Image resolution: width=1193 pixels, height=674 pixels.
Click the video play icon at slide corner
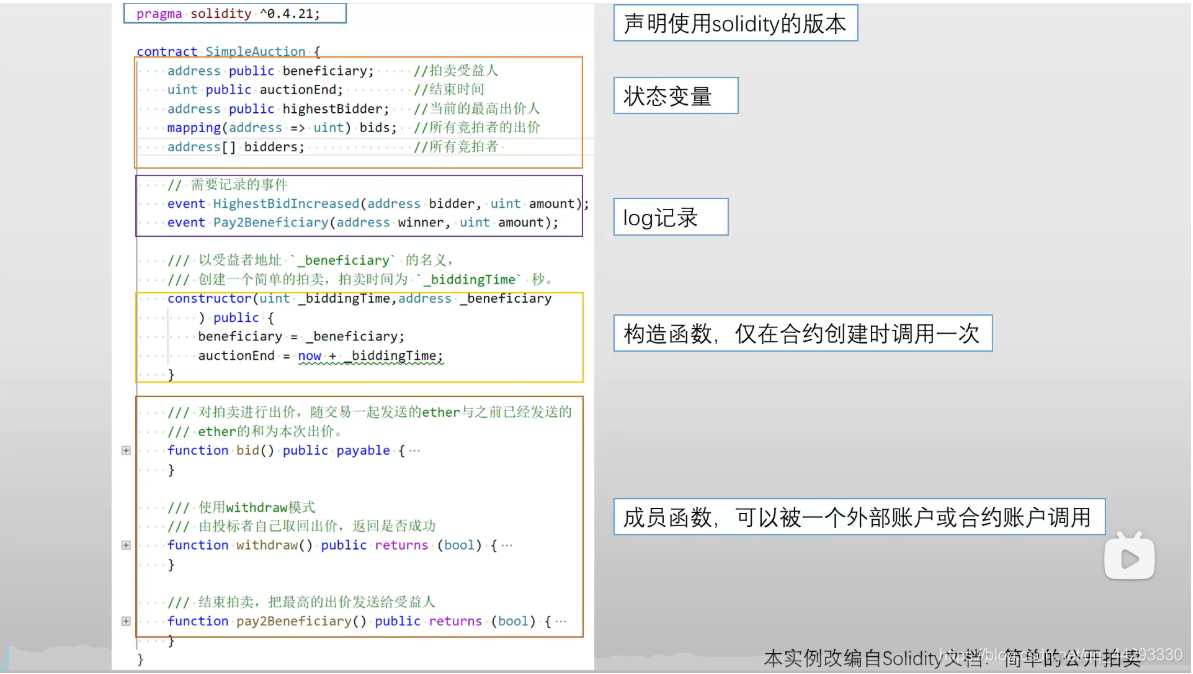(x=1130, y=557)
